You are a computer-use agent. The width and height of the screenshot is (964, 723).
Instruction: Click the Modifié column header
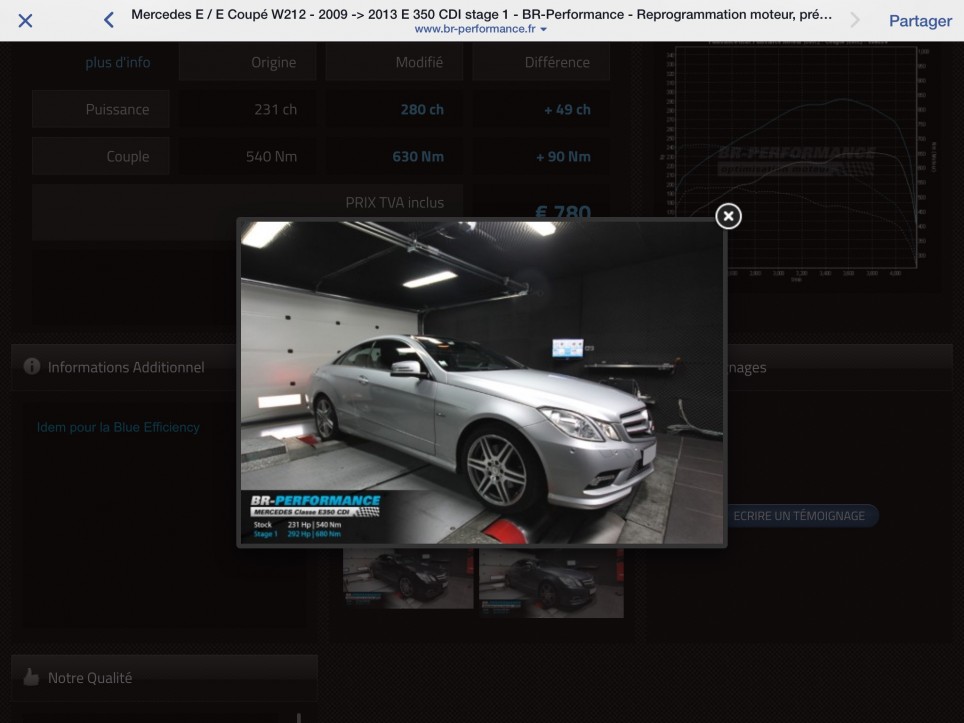419,62
